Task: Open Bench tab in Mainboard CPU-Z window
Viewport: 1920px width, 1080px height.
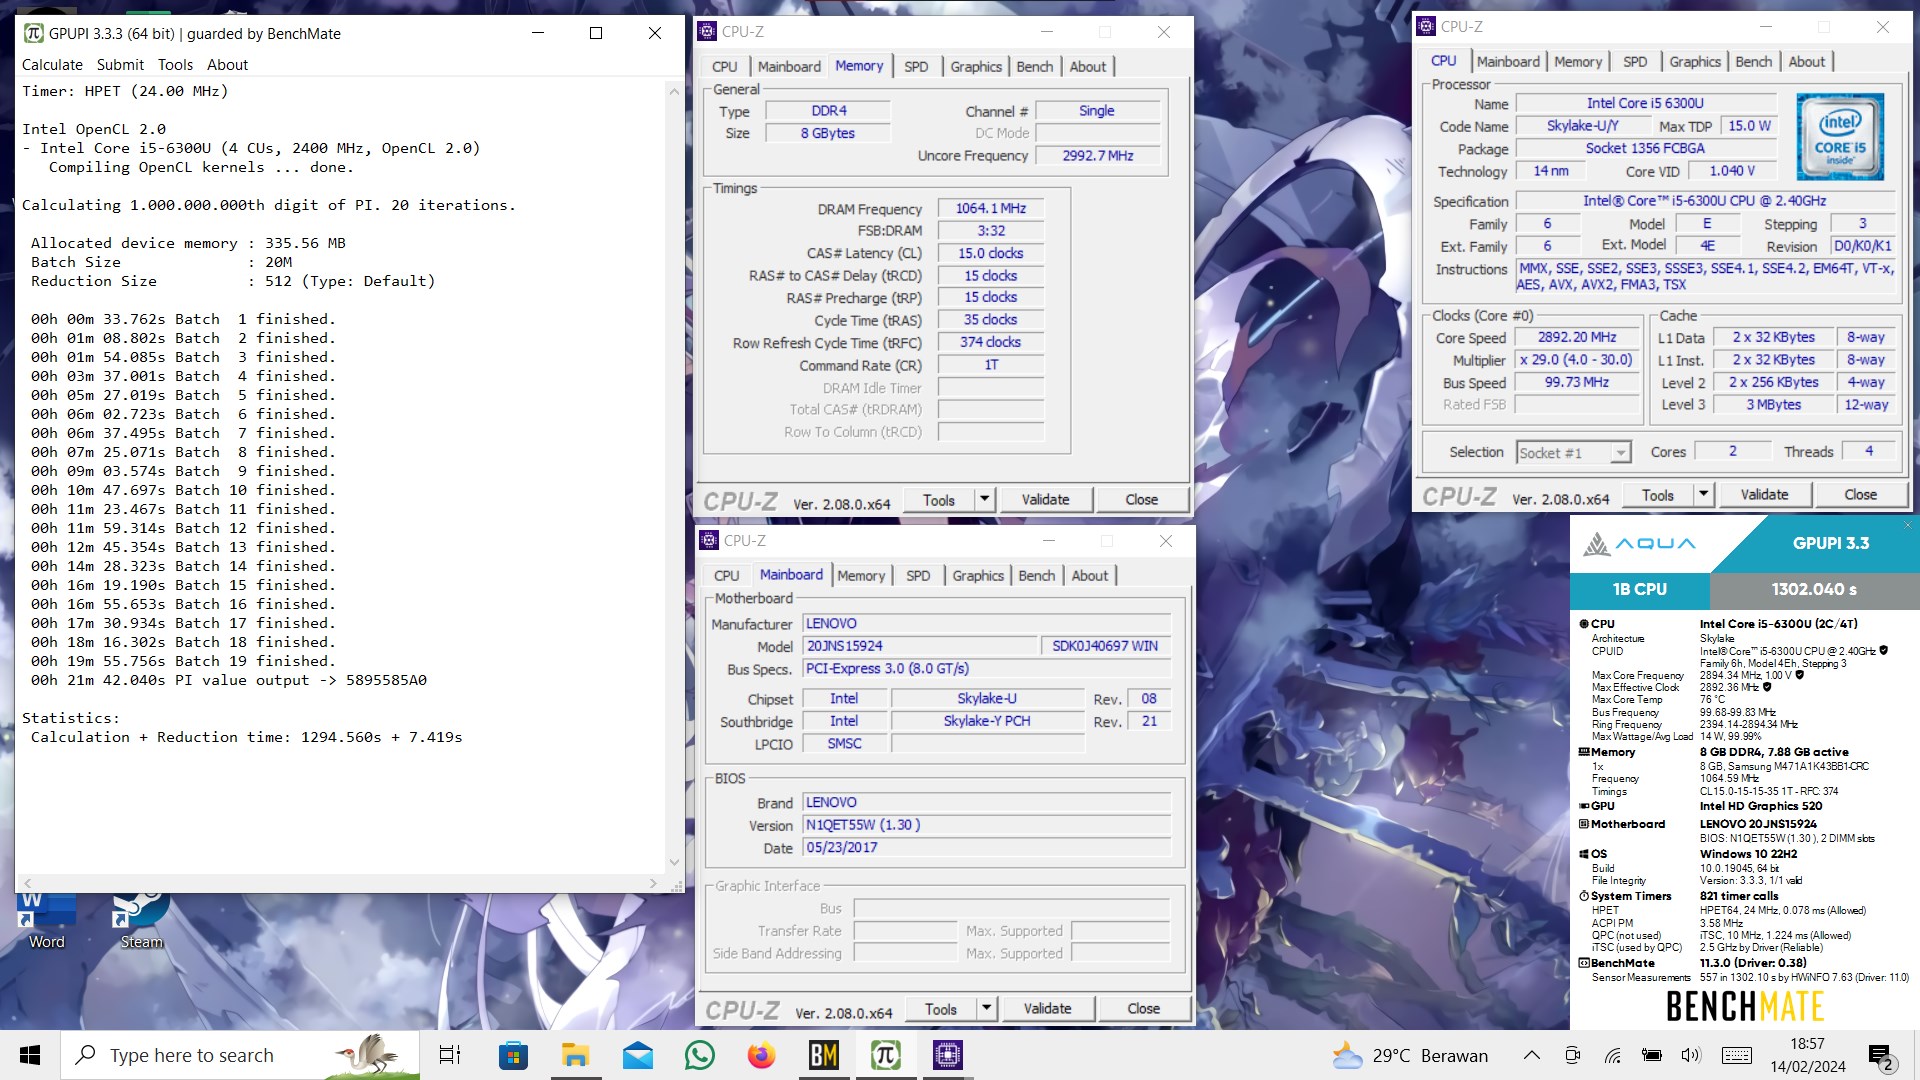Action: (x=1037, y=576)
